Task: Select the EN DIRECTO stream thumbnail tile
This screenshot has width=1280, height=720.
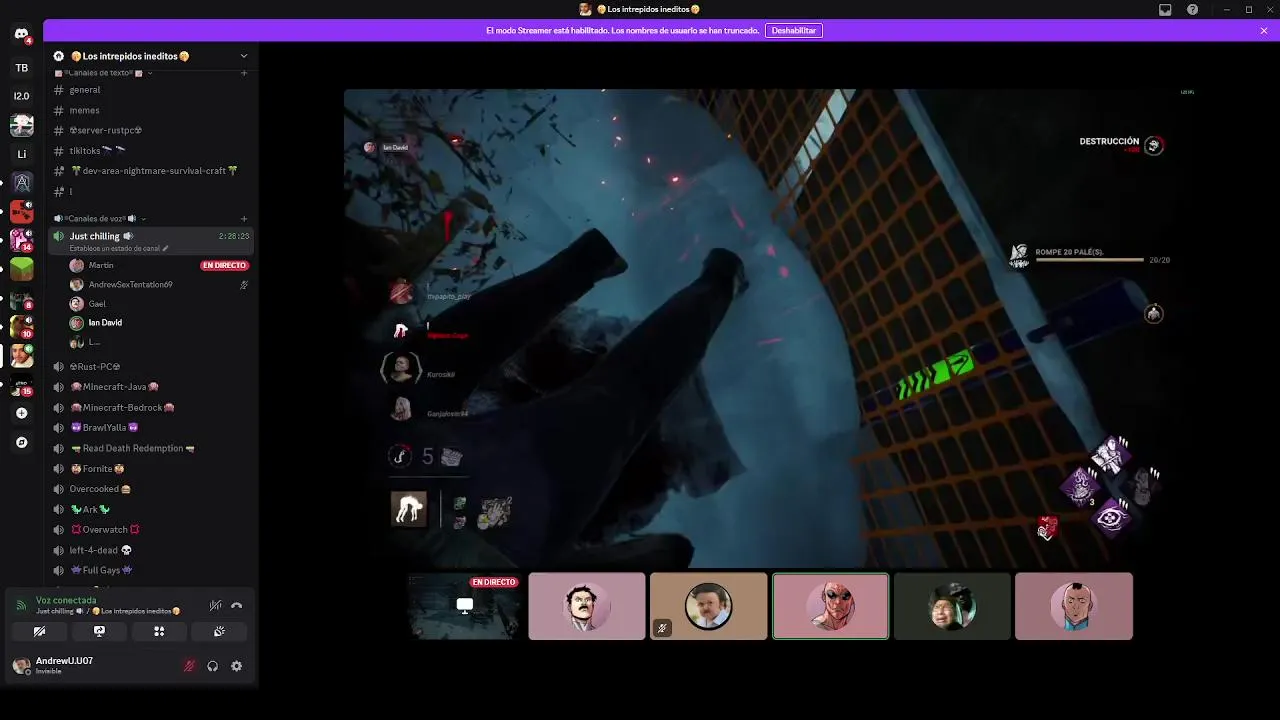Action: click(465, 606)
